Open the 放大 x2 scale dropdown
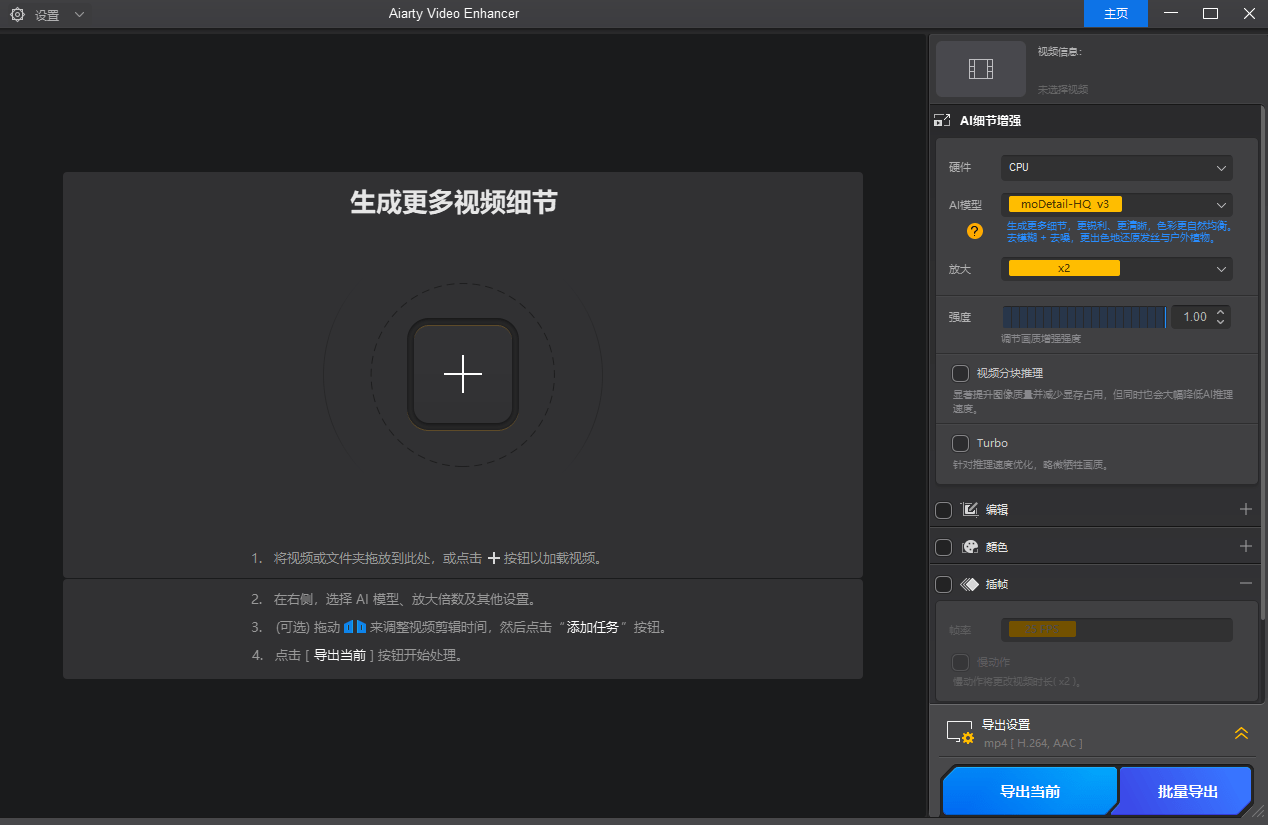Viewport: 1268px width, 825px height. point(1116,268)
